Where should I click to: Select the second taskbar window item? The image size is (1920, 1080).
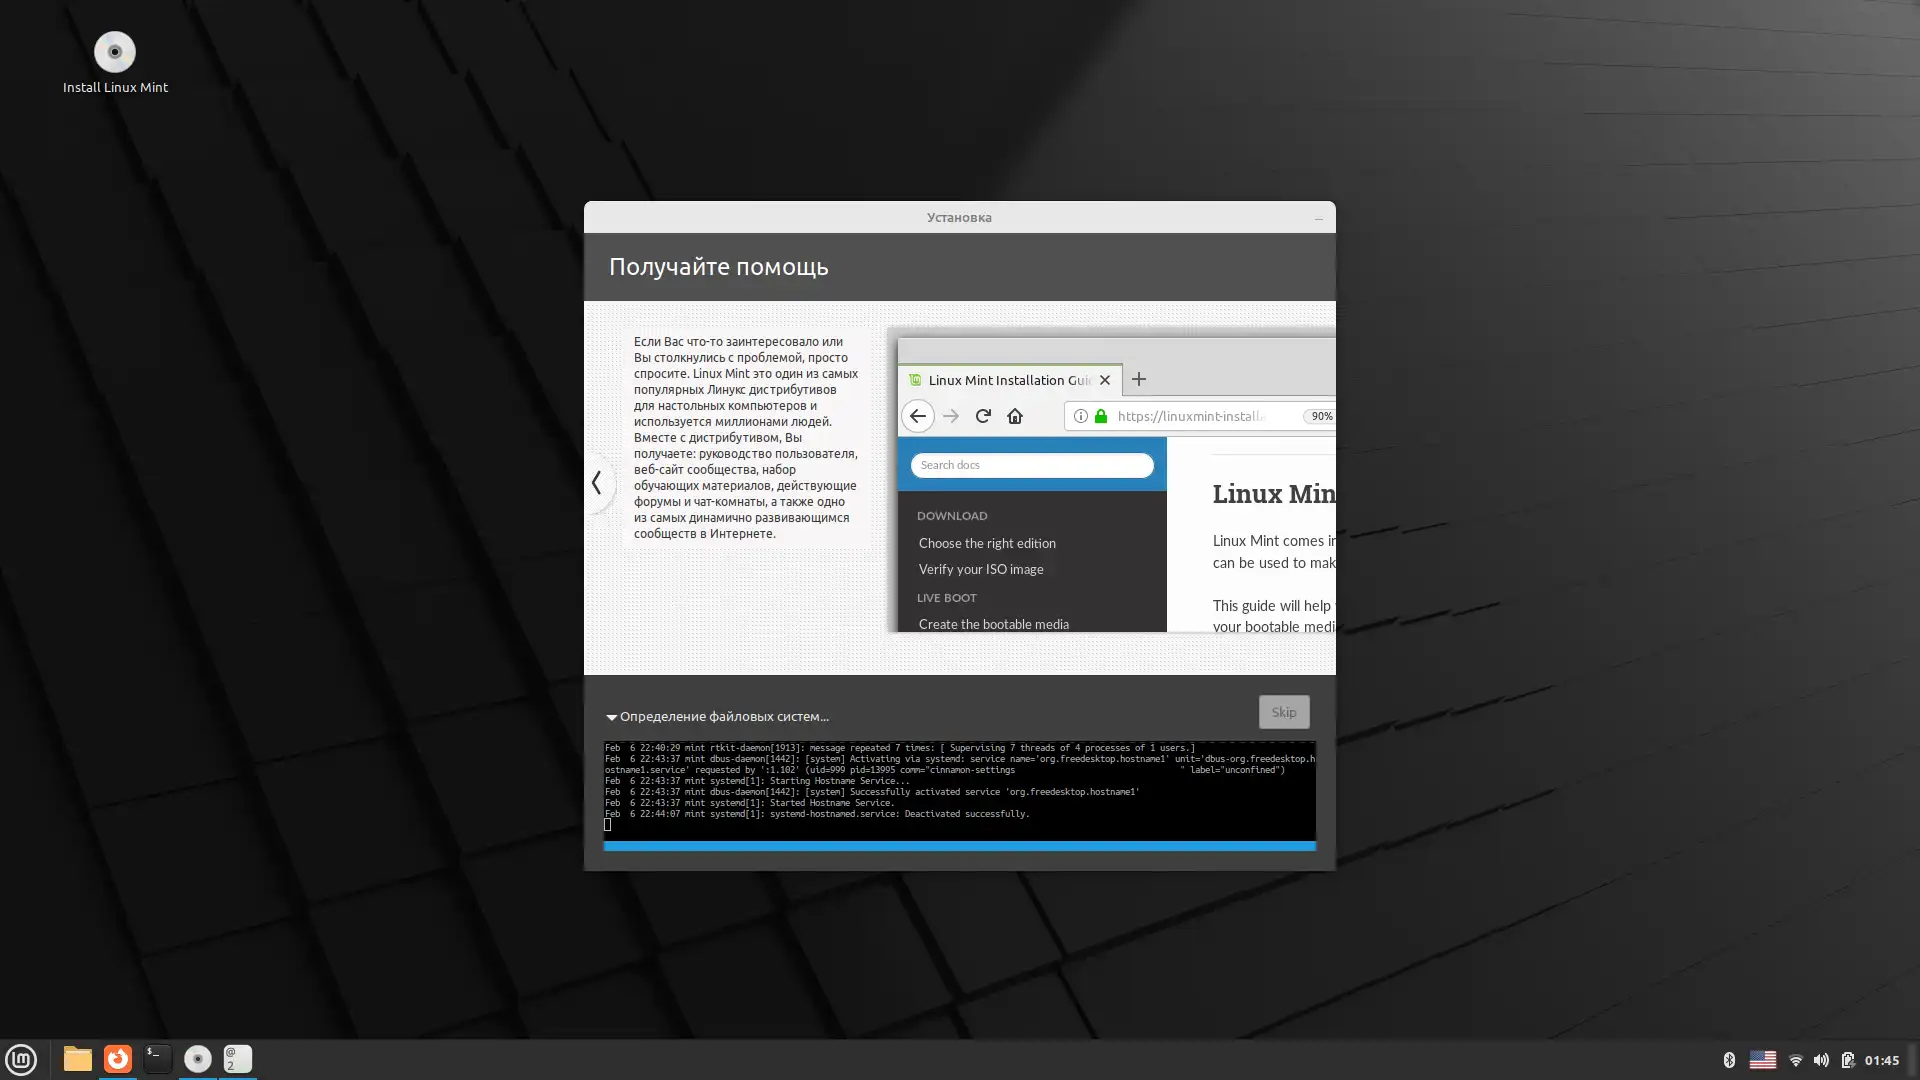tap(238, 1059)
